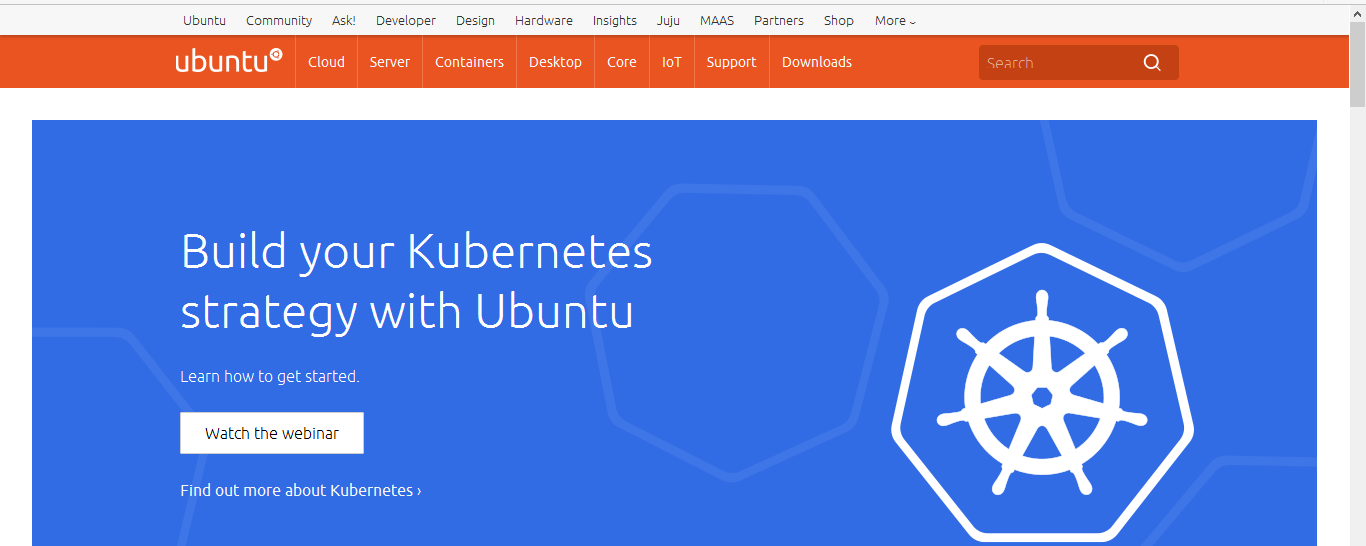Open the Insights link

(x=614, y=20)
